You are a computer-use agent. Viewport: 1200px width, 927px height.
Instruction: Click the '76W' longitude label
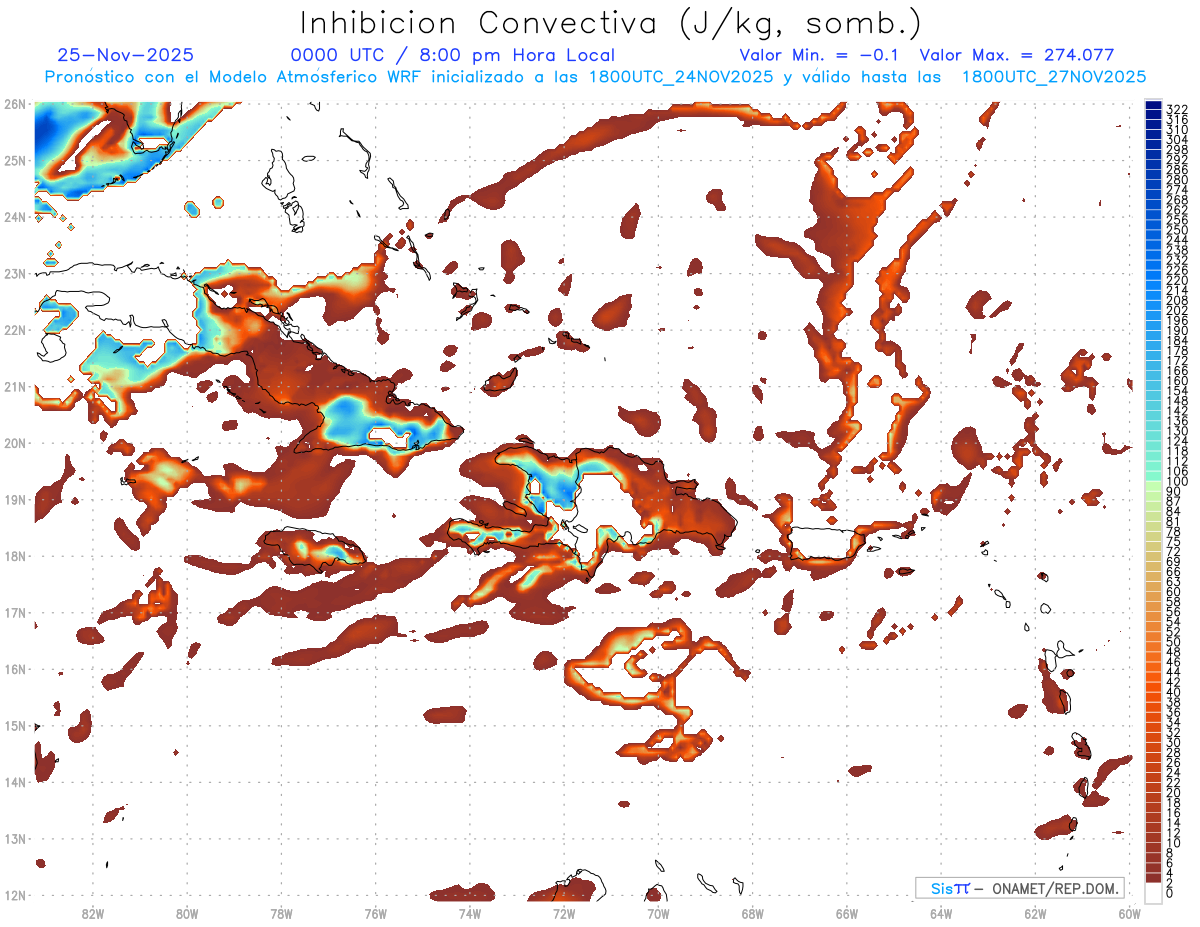coord(375,913)
